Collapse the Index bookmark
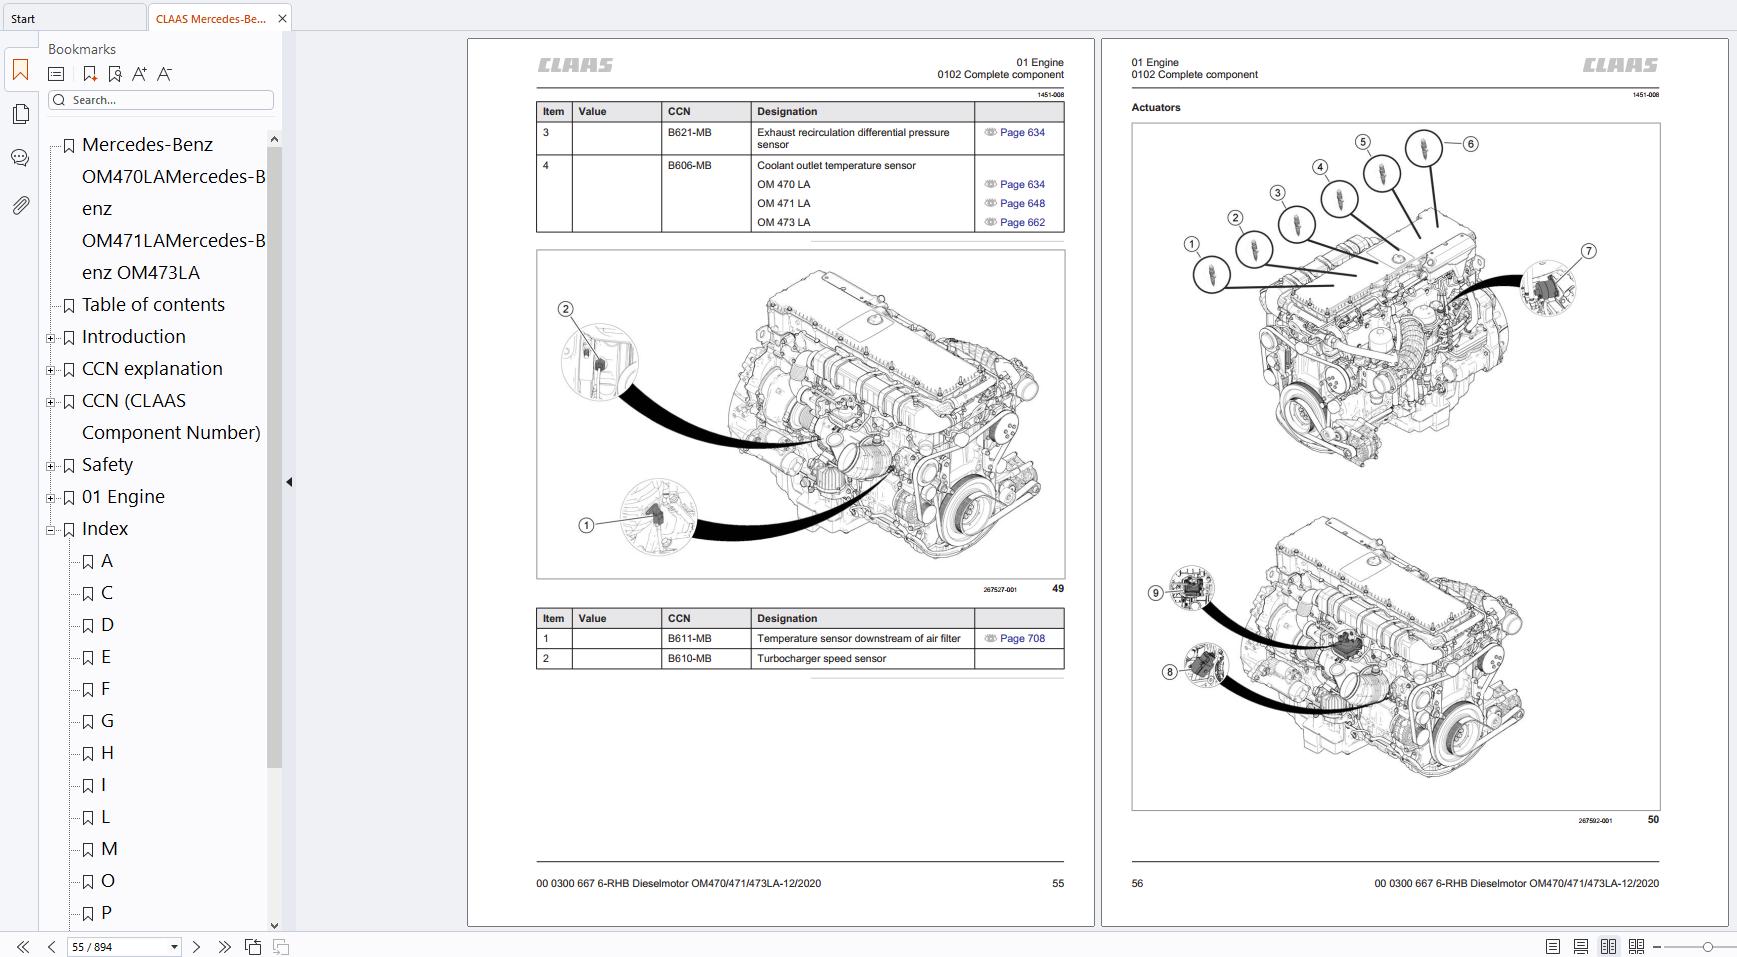The image size is (1737, 957). [50, 530]
